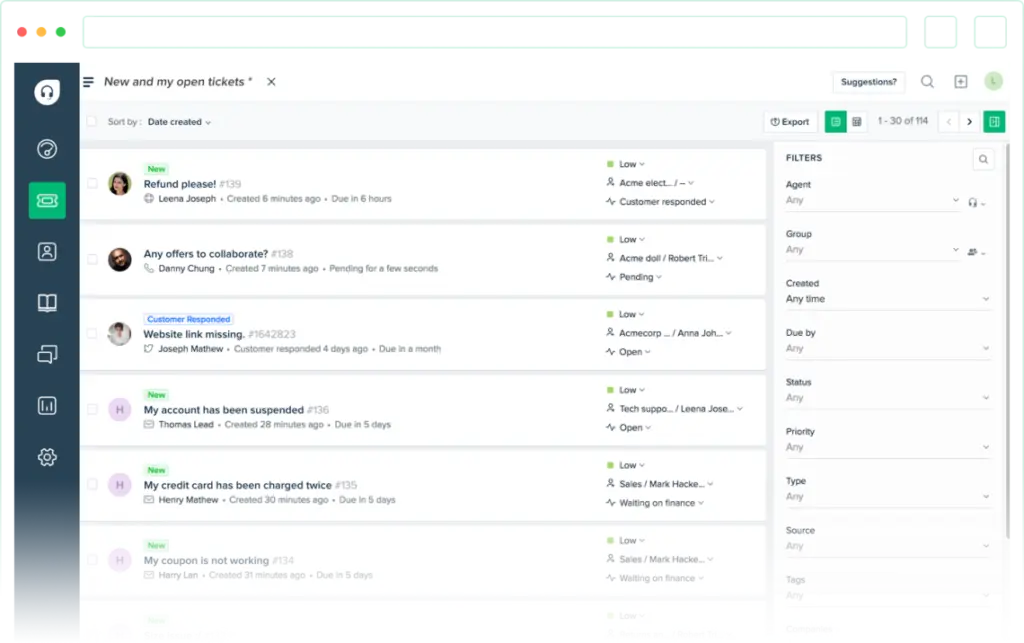Image resolution: width=1024 pixels, height=643 pixels.
Task: Select the Tickets icon in the sidebar
Action: [46, 200]
